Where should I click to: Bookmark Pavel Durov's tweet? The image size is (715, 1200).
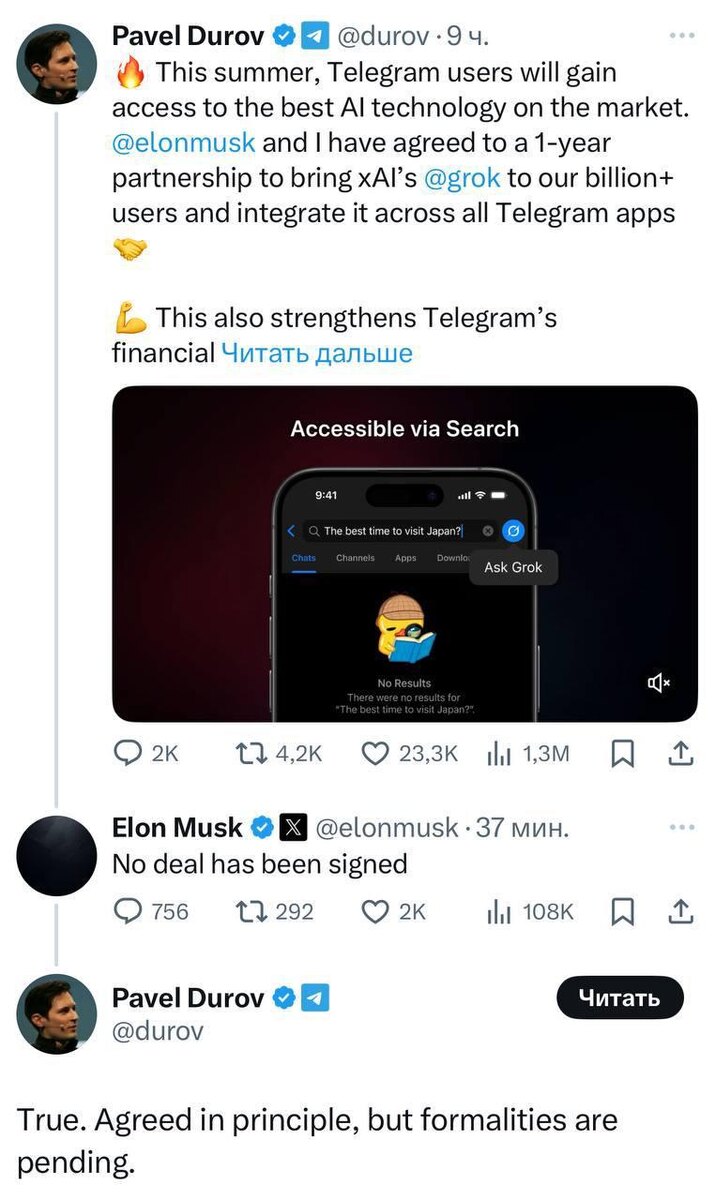(x=622, y=754)
